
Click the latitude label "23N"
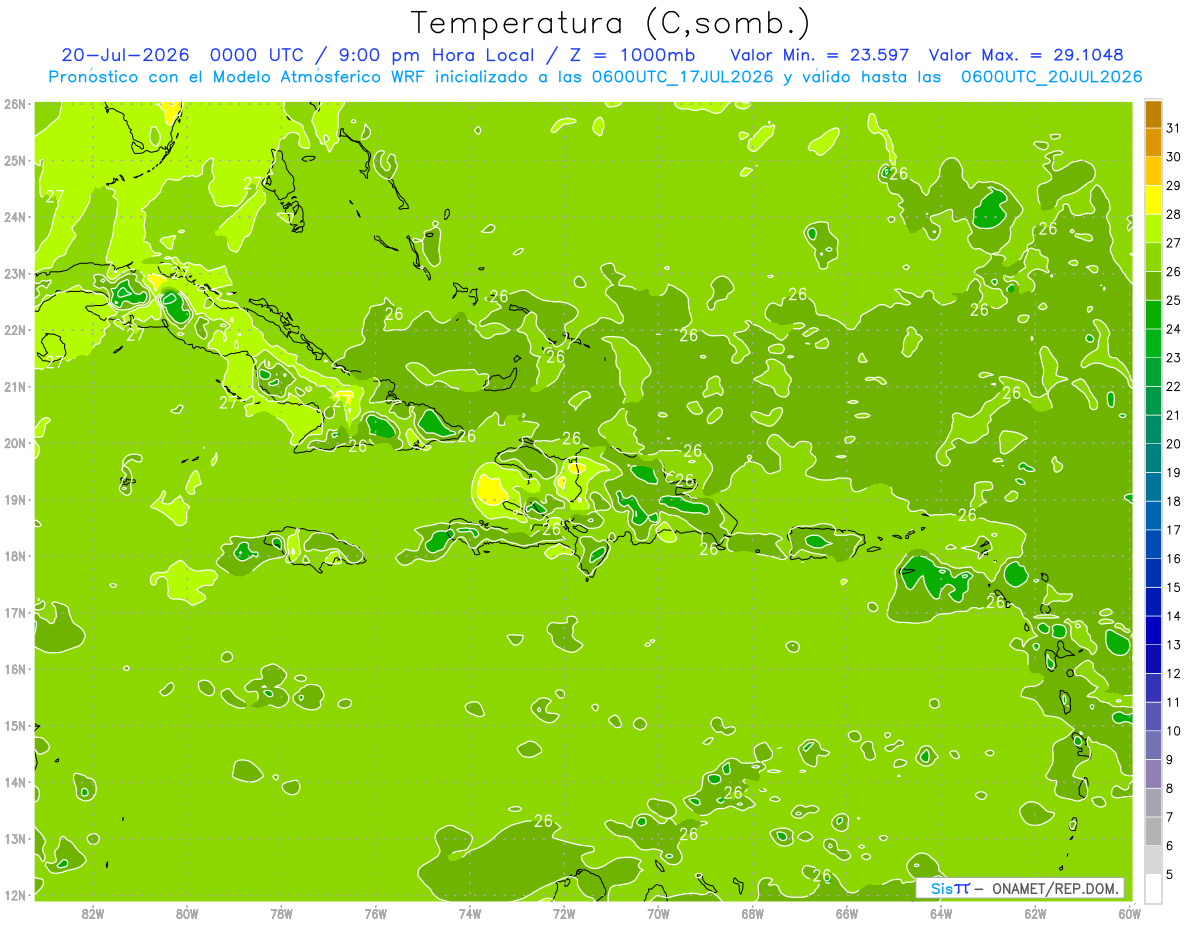point(15,274)
